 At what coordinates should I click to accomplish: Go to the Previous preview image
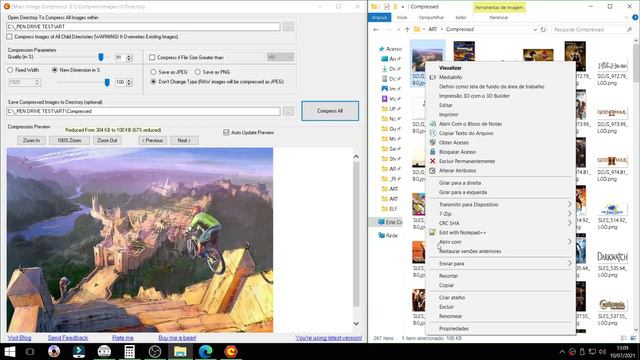point(153,140)
